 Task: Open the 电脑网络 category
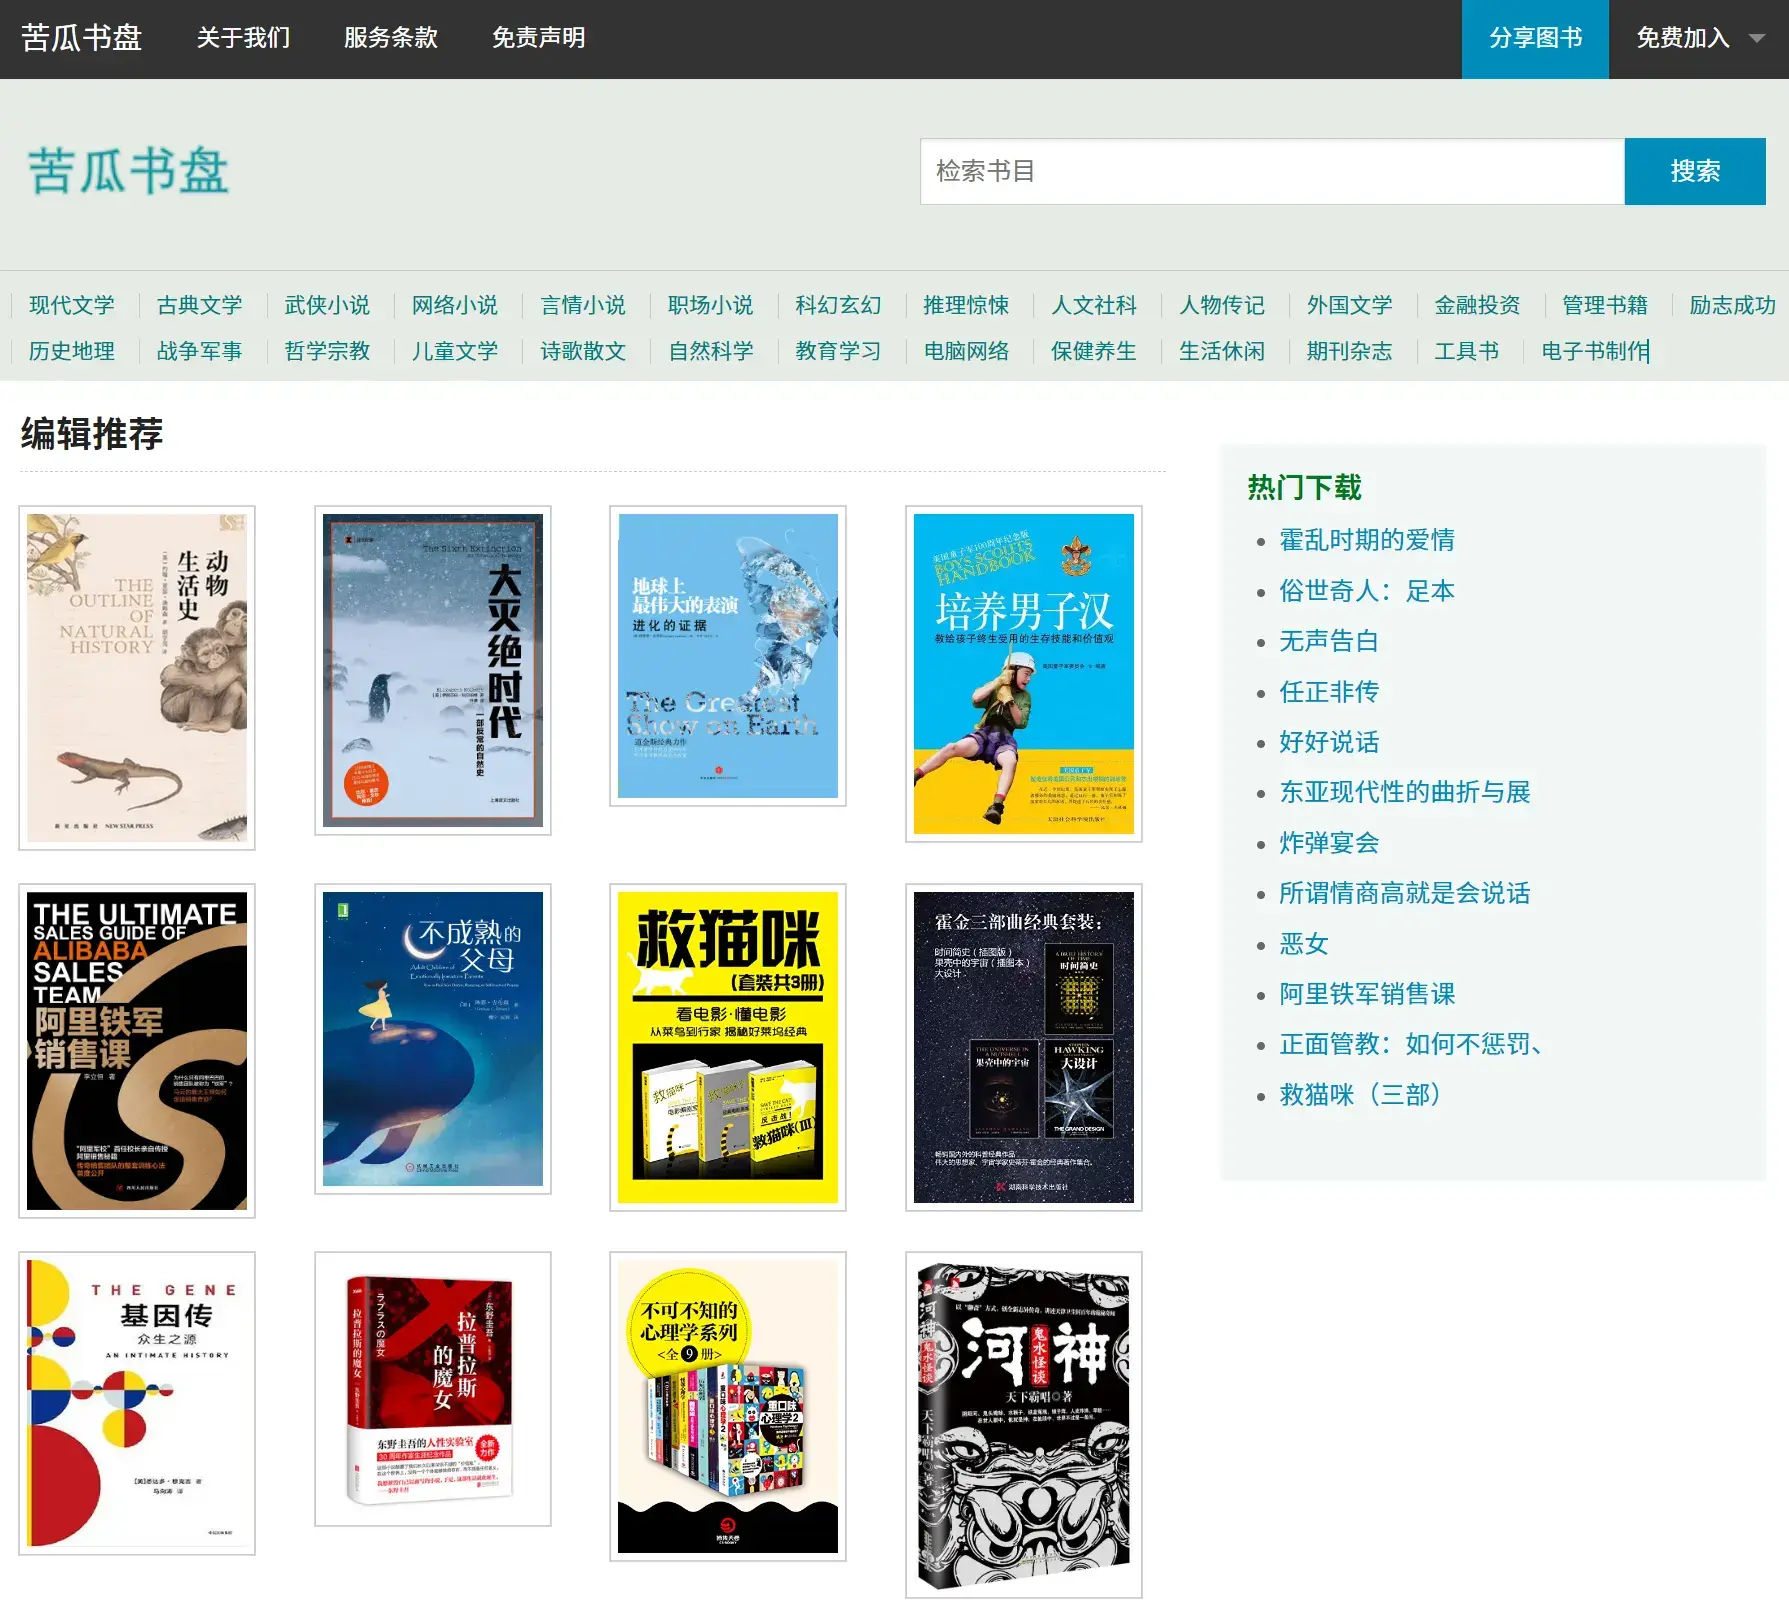(x=965, y=351)
